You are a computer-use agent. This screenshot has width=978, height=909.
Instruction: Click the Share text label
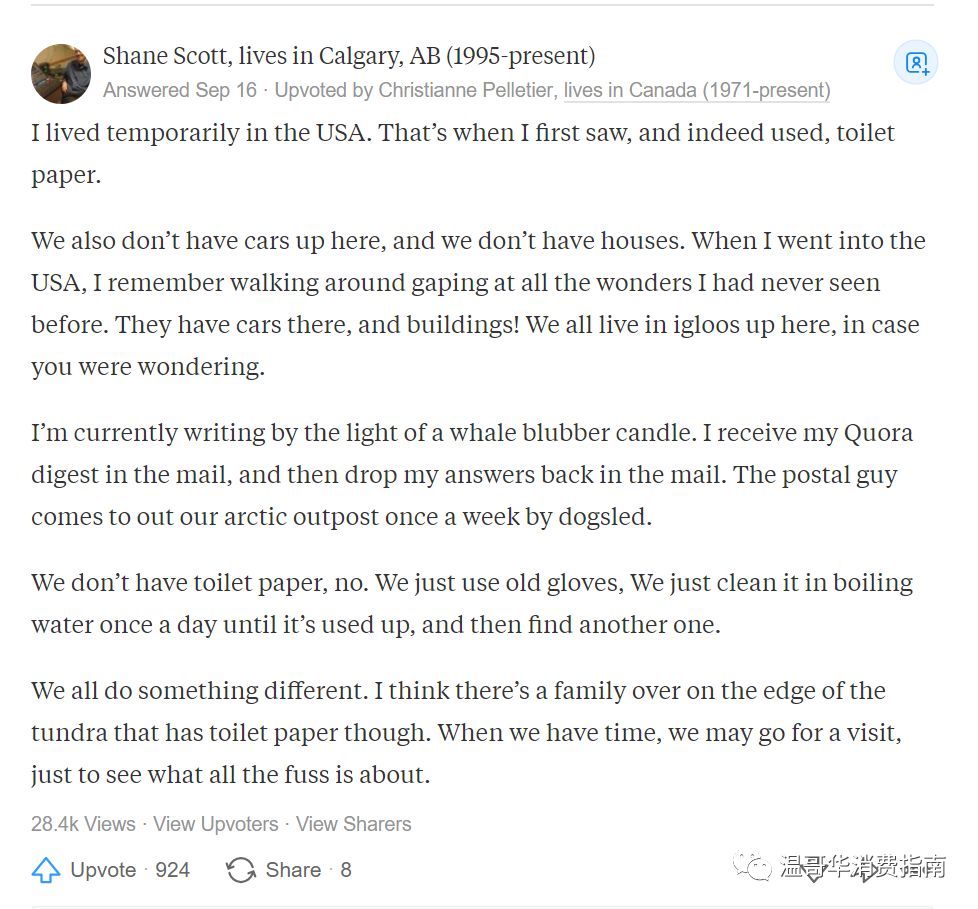(293, 870)
